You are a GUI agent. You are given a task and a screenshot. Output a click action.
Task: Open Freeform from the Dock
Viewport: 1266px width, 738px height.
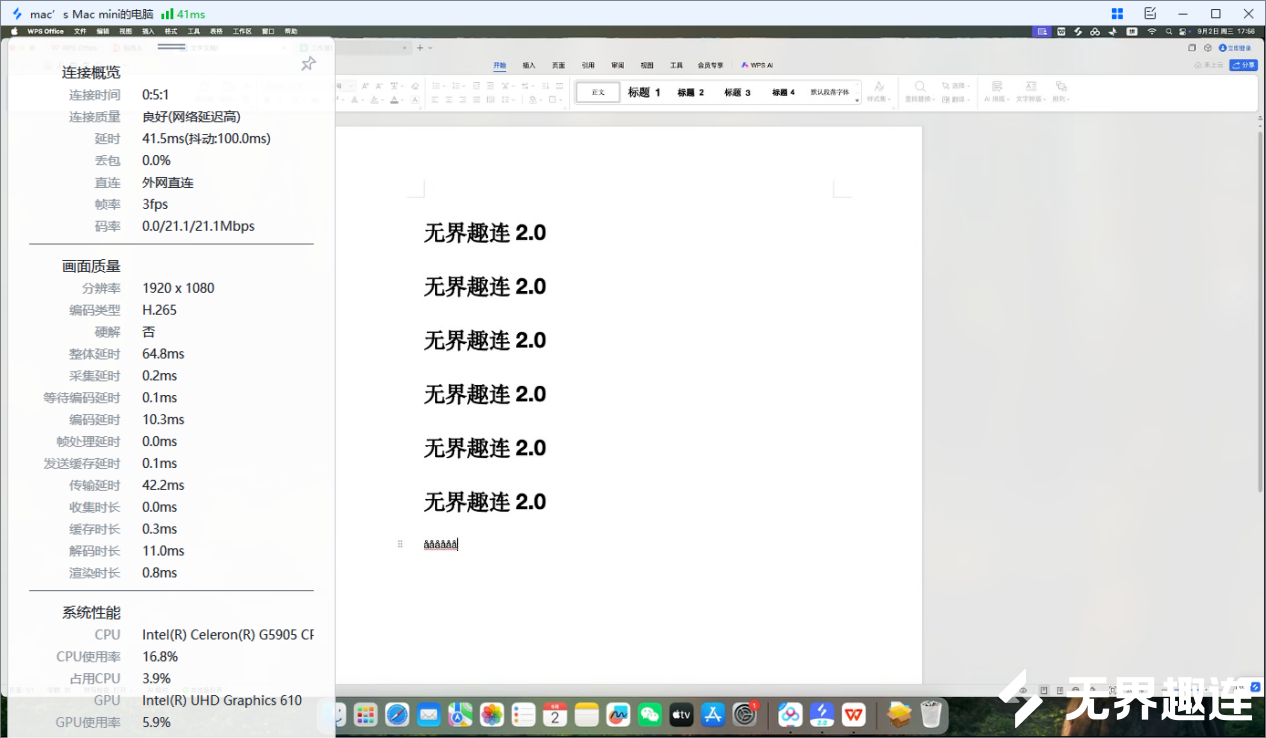(x=618, y=714)
